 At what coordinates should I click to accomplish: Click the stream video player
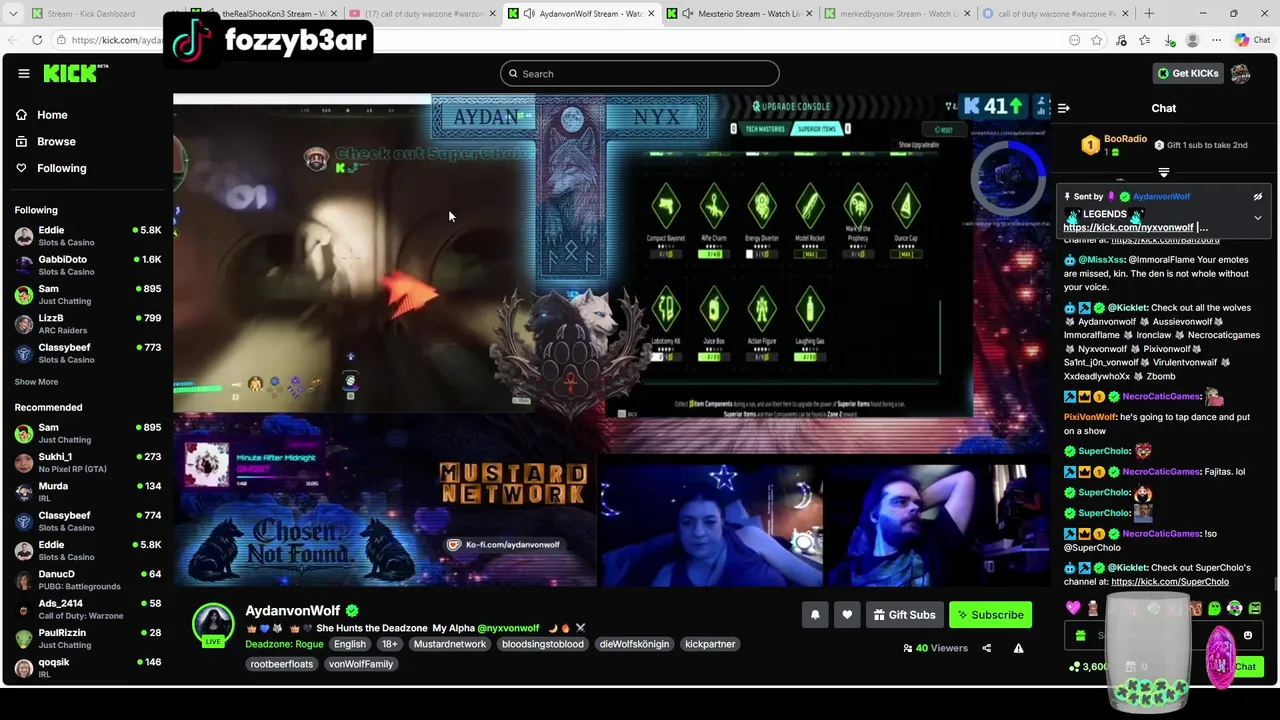611,340
